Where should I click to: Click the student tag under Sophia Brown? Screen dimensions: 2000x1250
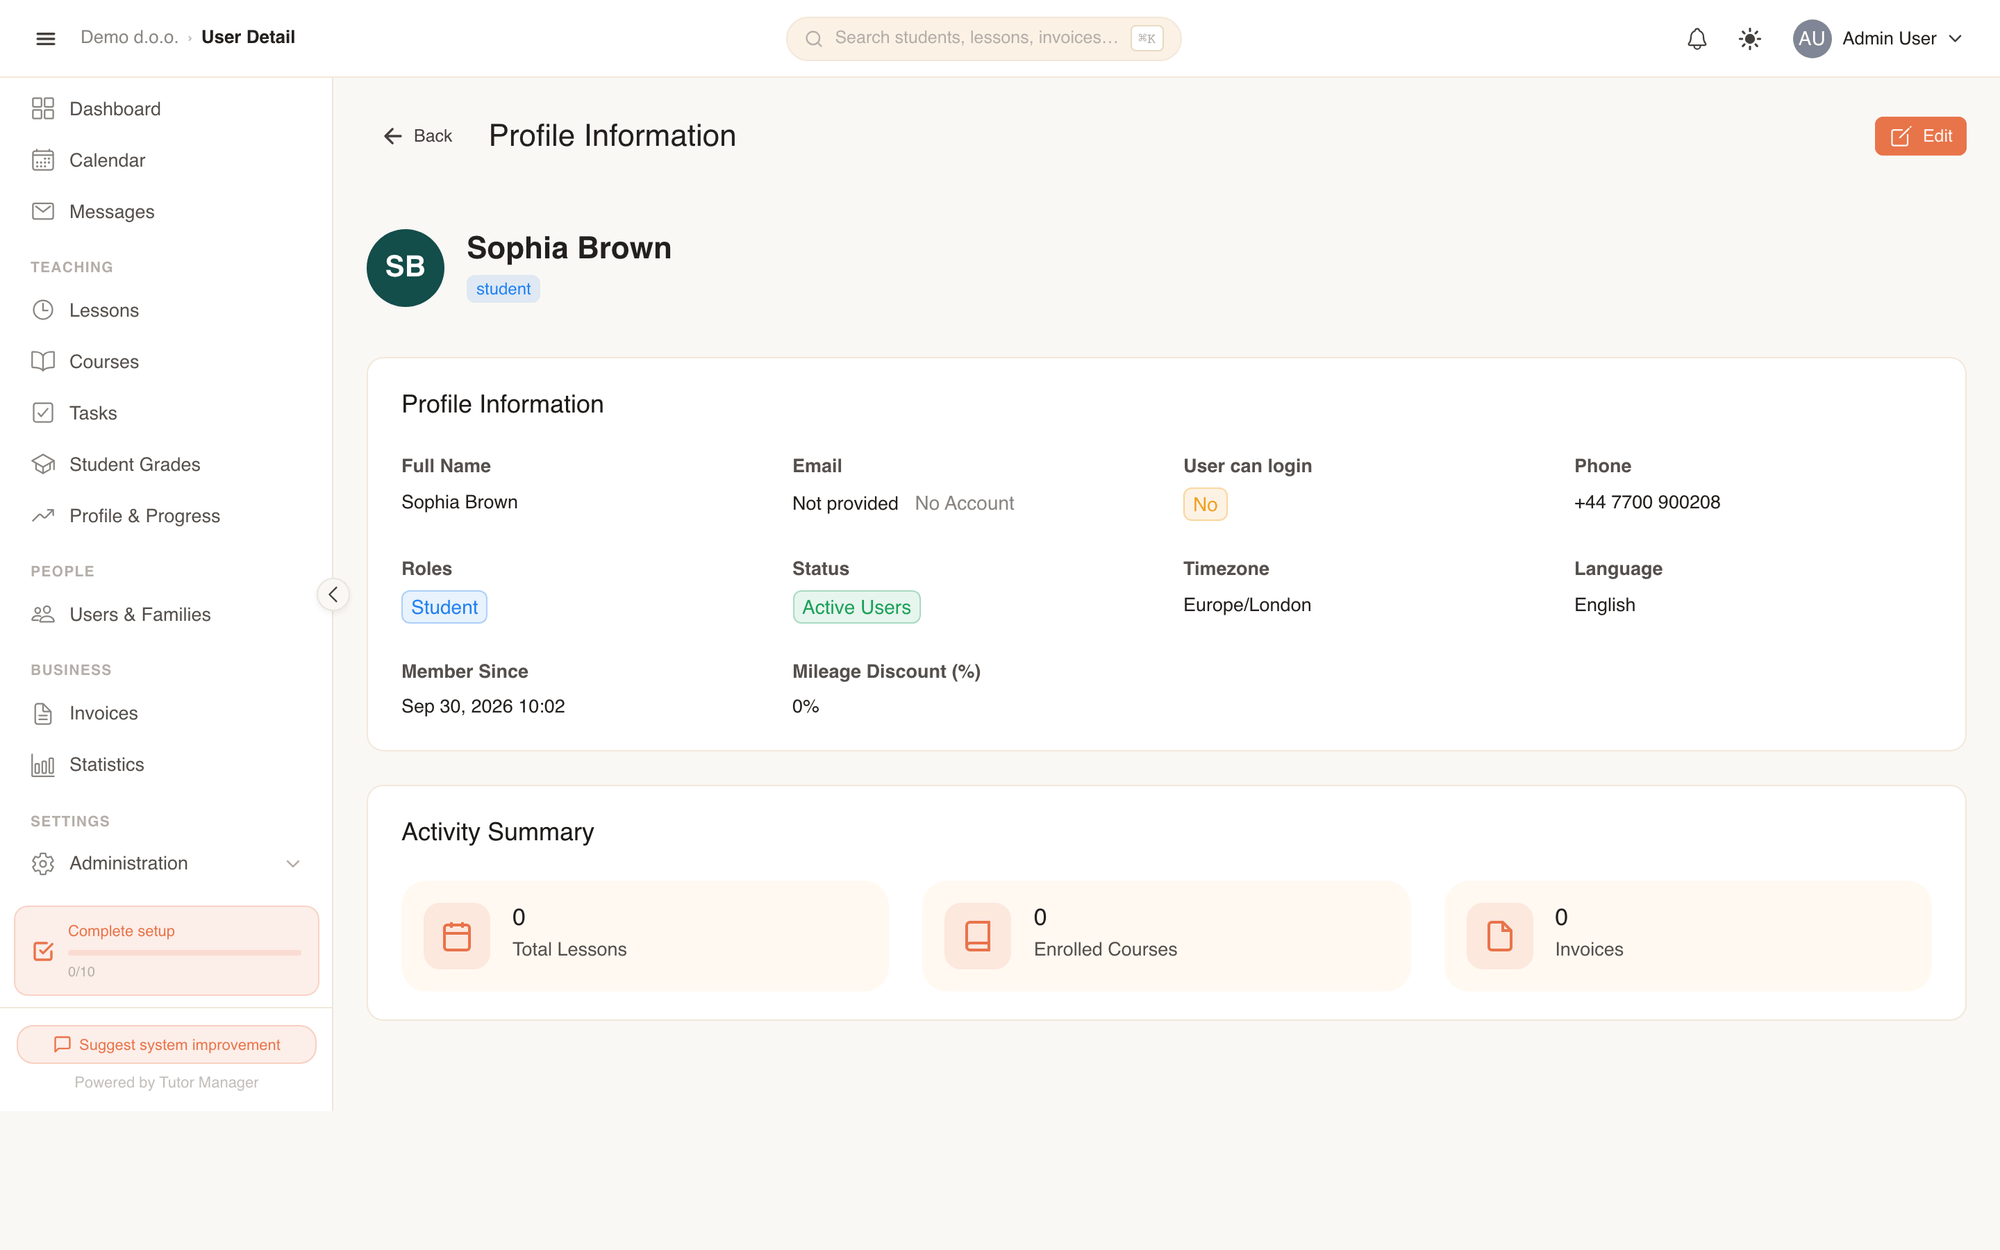coord(503,289)
